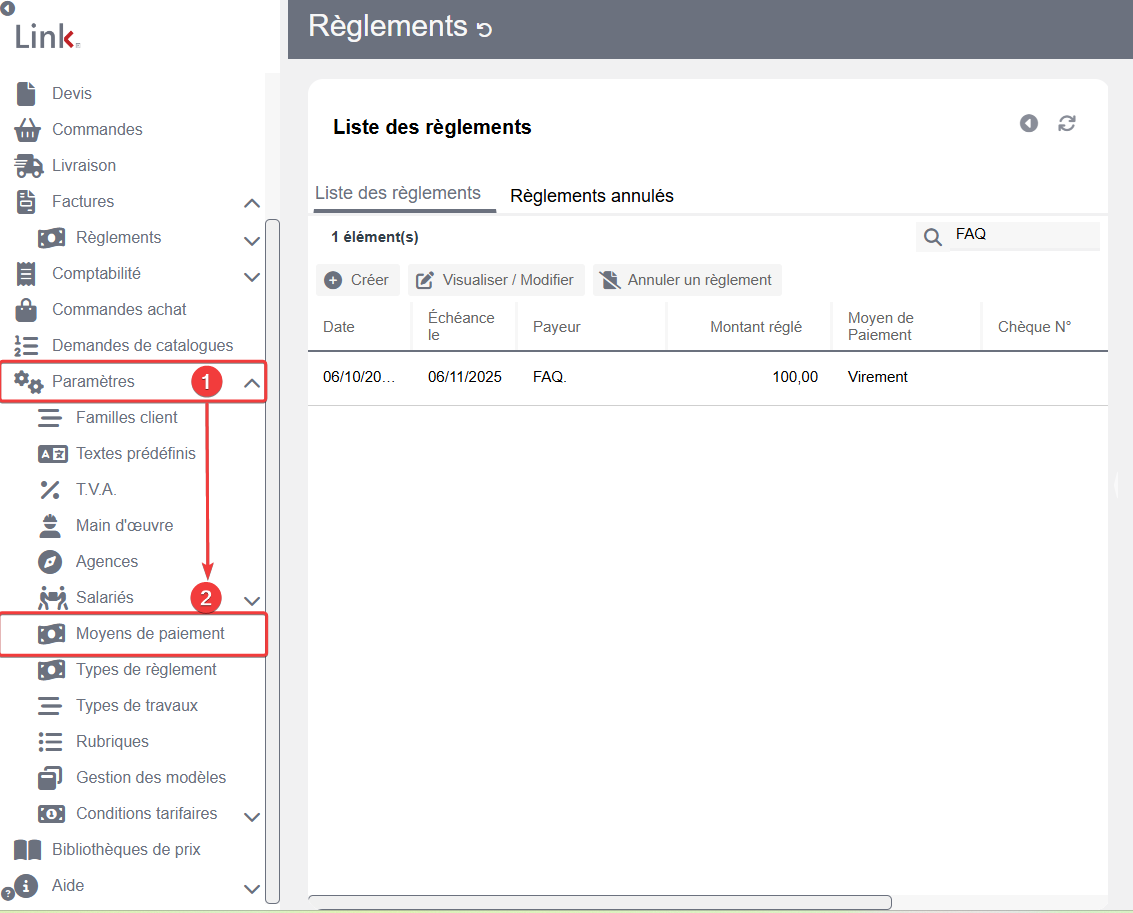Click the horizontal scrollbar under the table
This screenshot has width=1133, height=913.
click(600, 902)
